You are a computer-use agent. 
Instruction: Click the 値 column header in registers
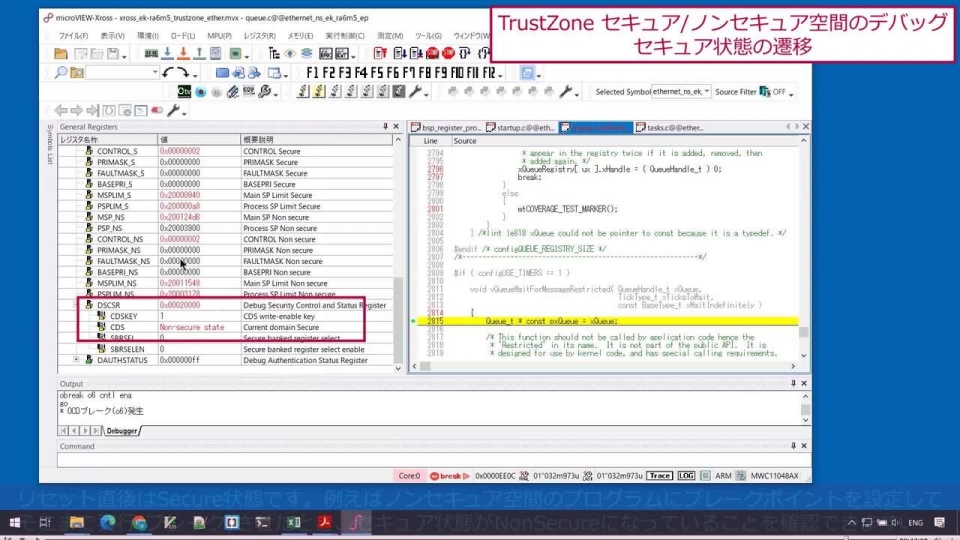[199, 140]
